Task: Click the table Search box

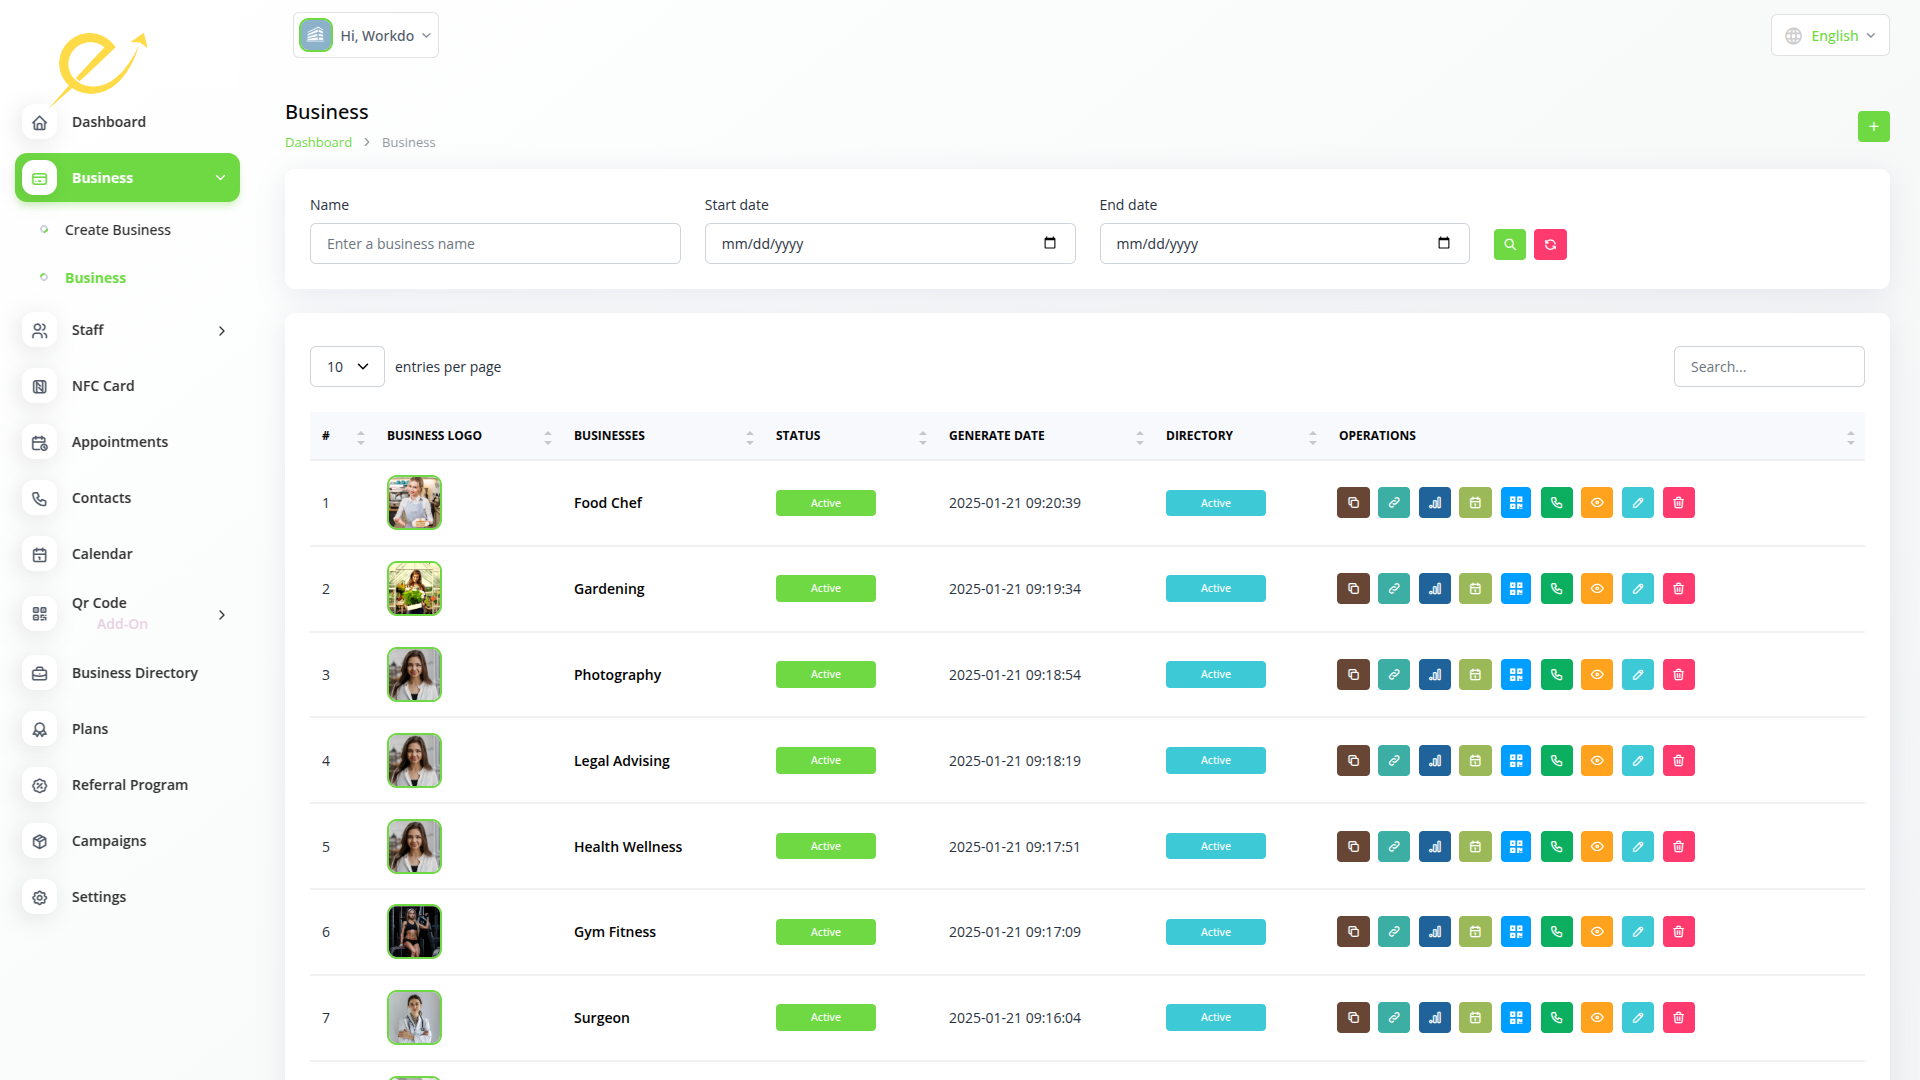Action: tap(1769, 367)
